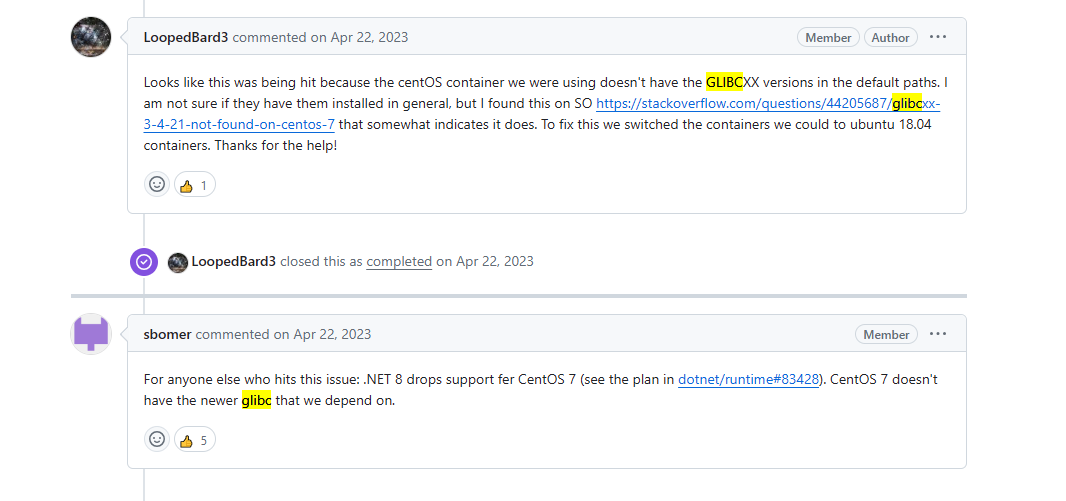The image size is (1066, 501).
Task: Toggle thumbs up reaction with 5 votes
Action: 195,439
